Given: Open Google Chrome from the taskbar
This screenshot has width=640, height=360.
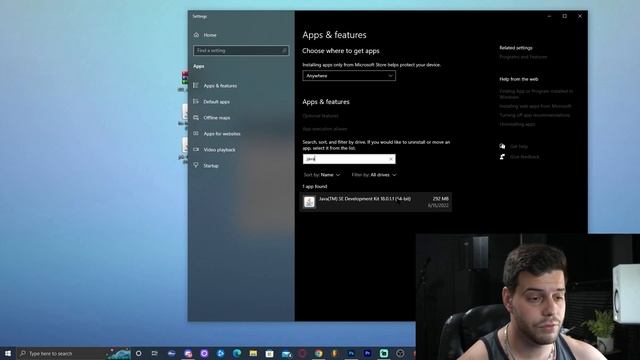Looking at the screenshot, I should pos(318,353).
